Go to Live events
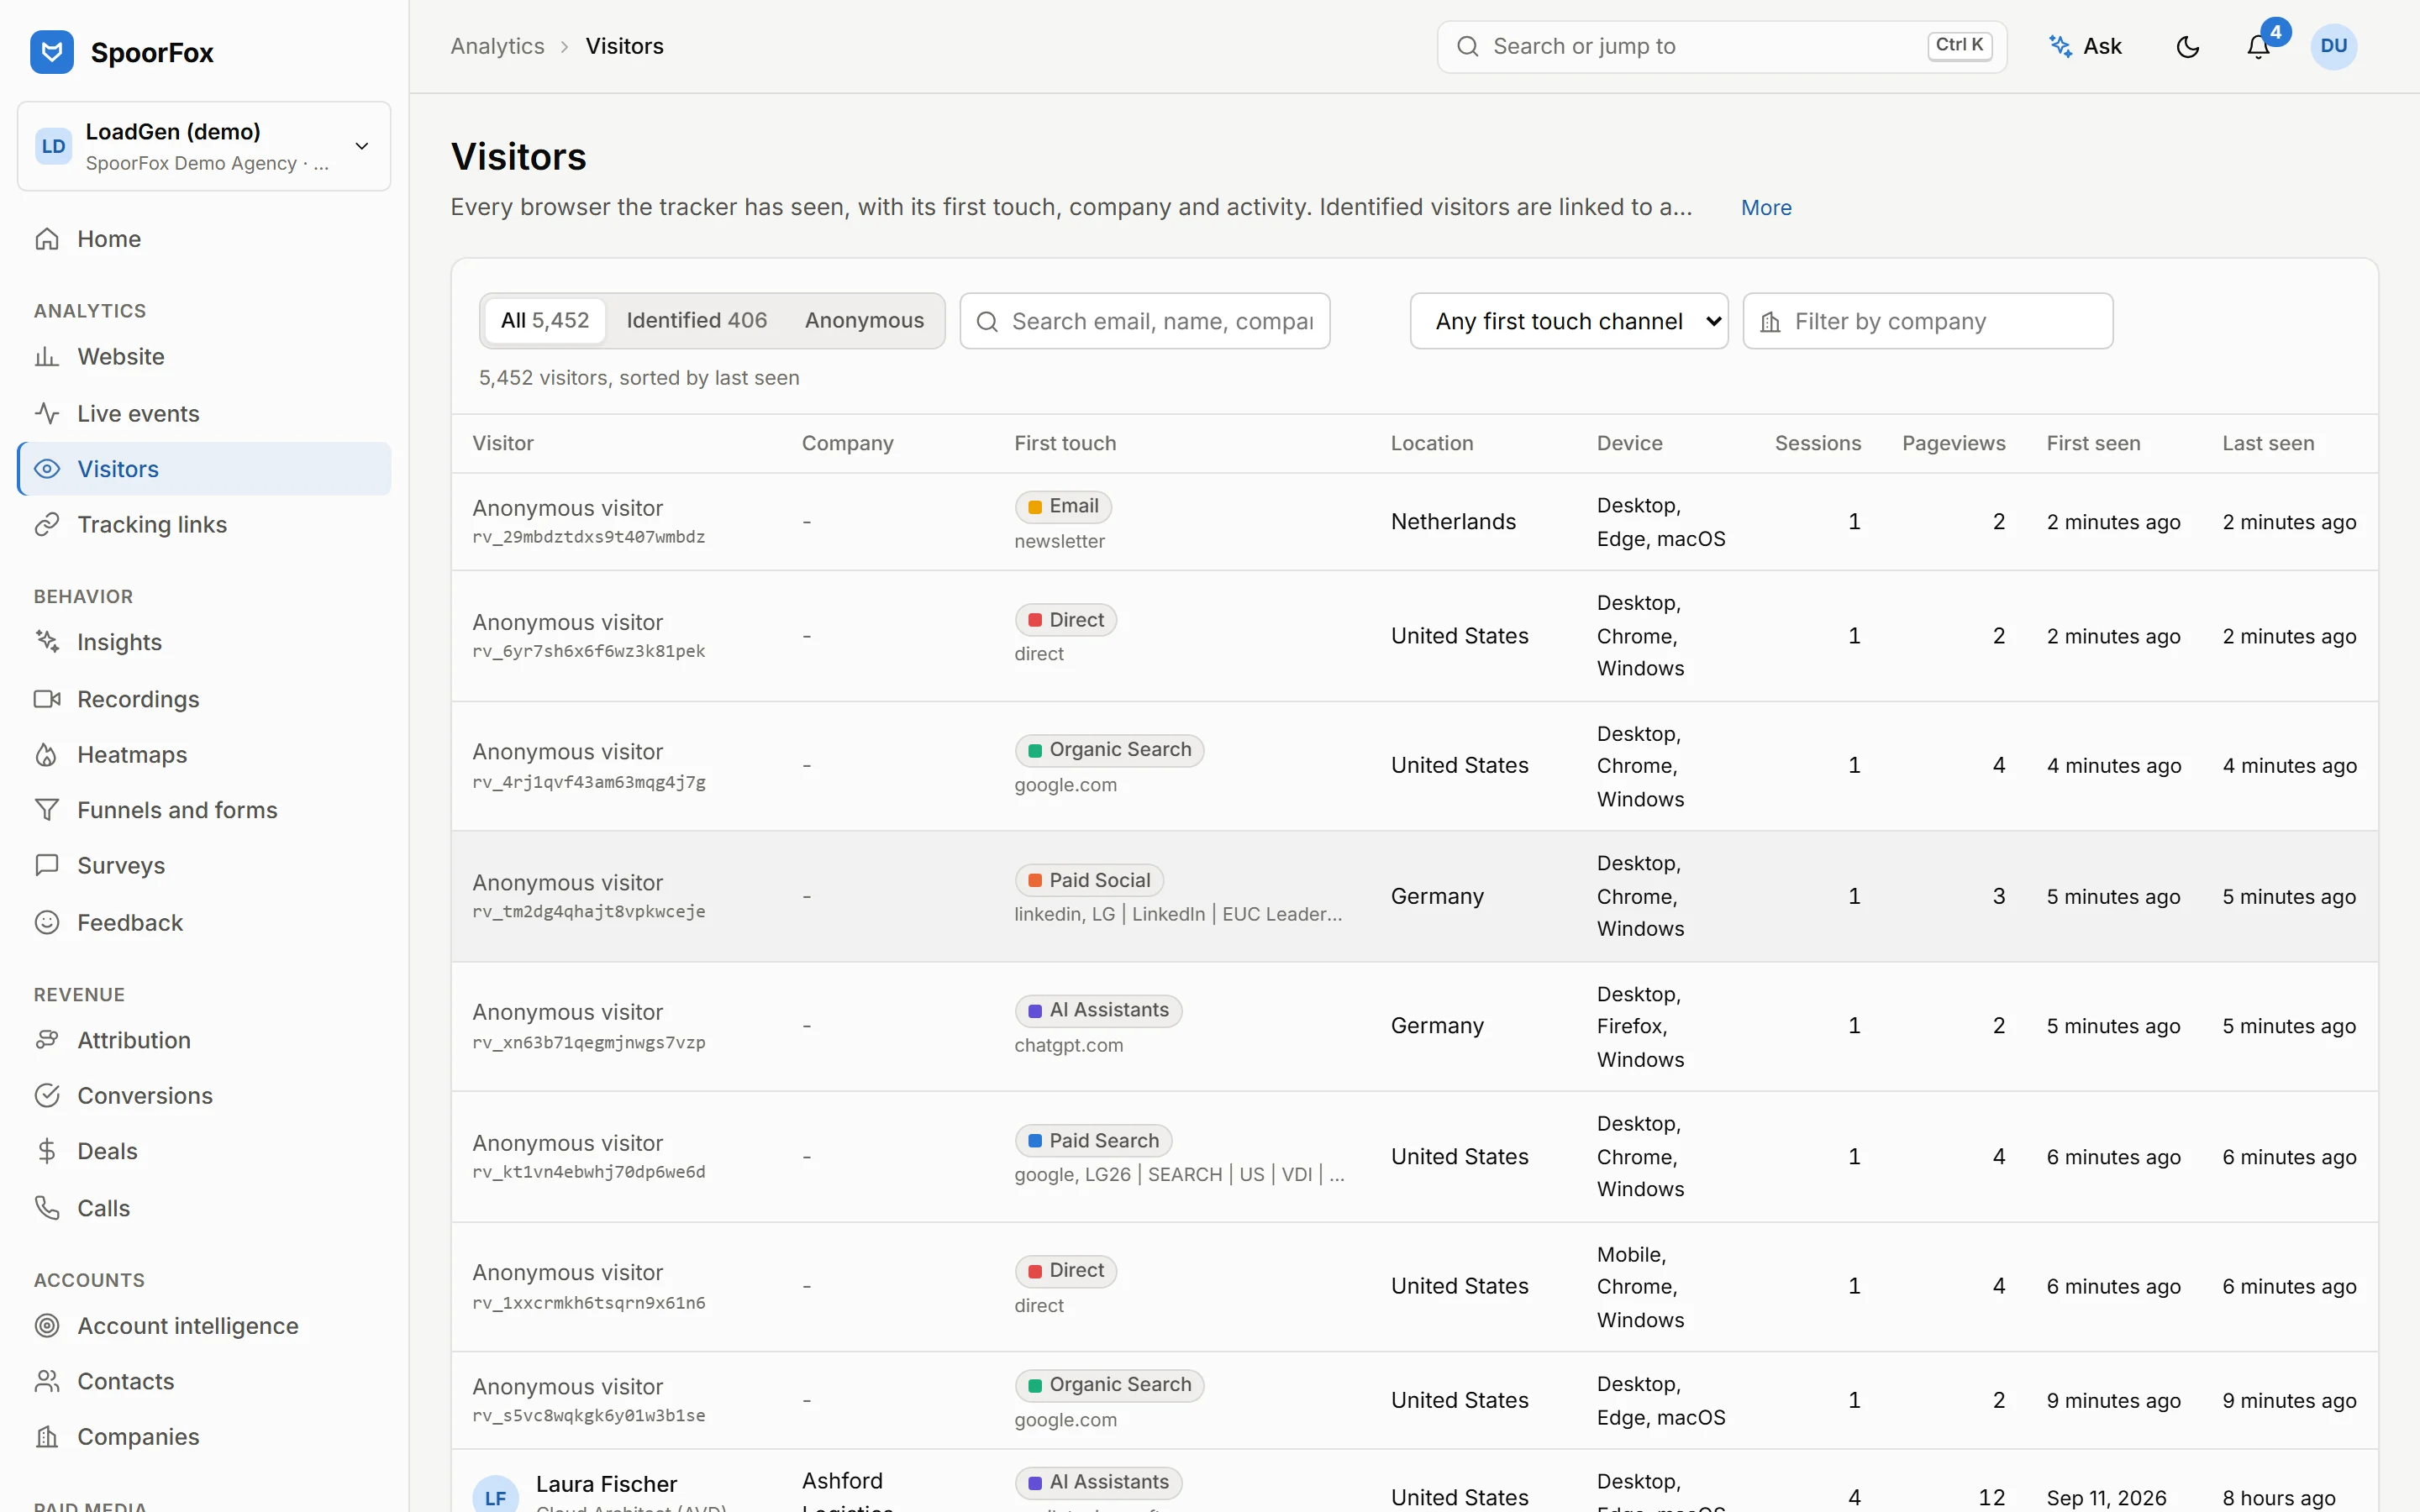Screen dimensions: 2420x1512 click(x=204, y=413)
